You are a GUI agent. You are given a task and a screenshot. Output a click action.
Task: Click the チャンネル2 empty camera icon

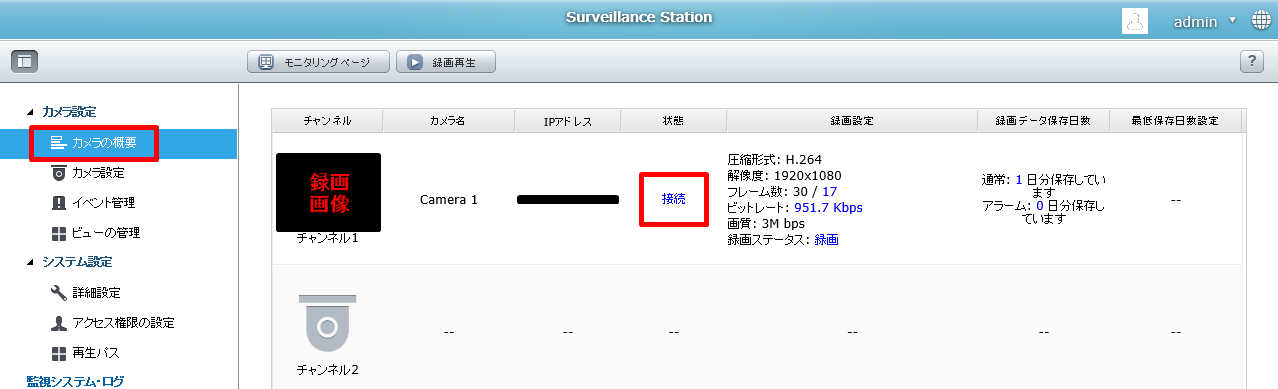pos(327,323)
